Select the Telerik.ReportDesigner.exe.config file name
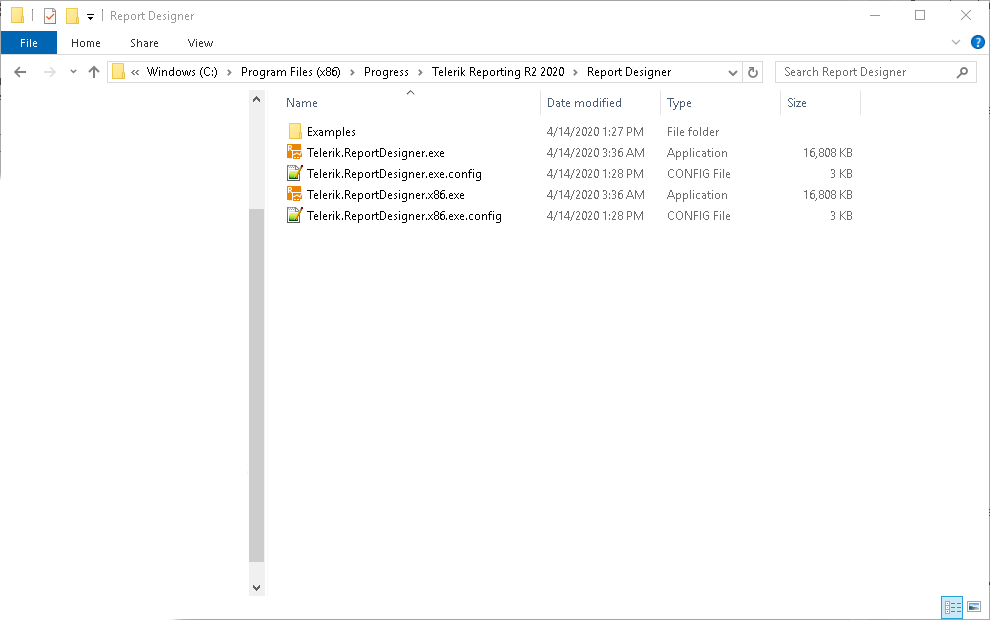 point(394,174)
